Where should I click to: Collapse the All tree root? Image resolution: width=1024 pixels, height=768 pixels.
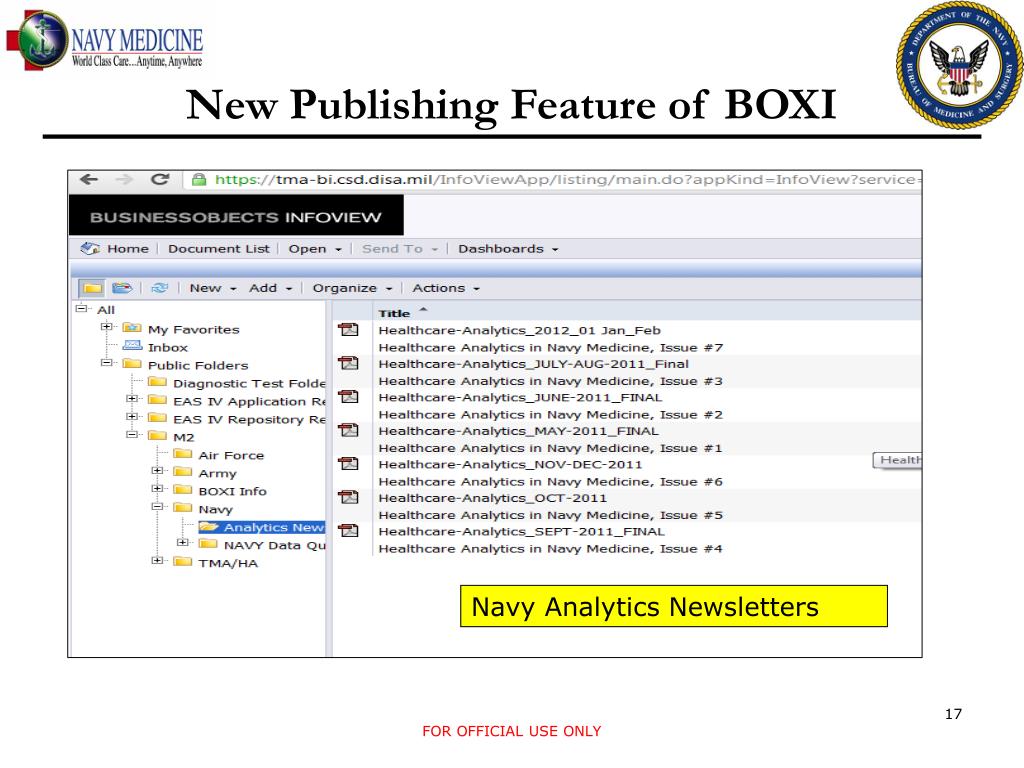tap(81, 308)
